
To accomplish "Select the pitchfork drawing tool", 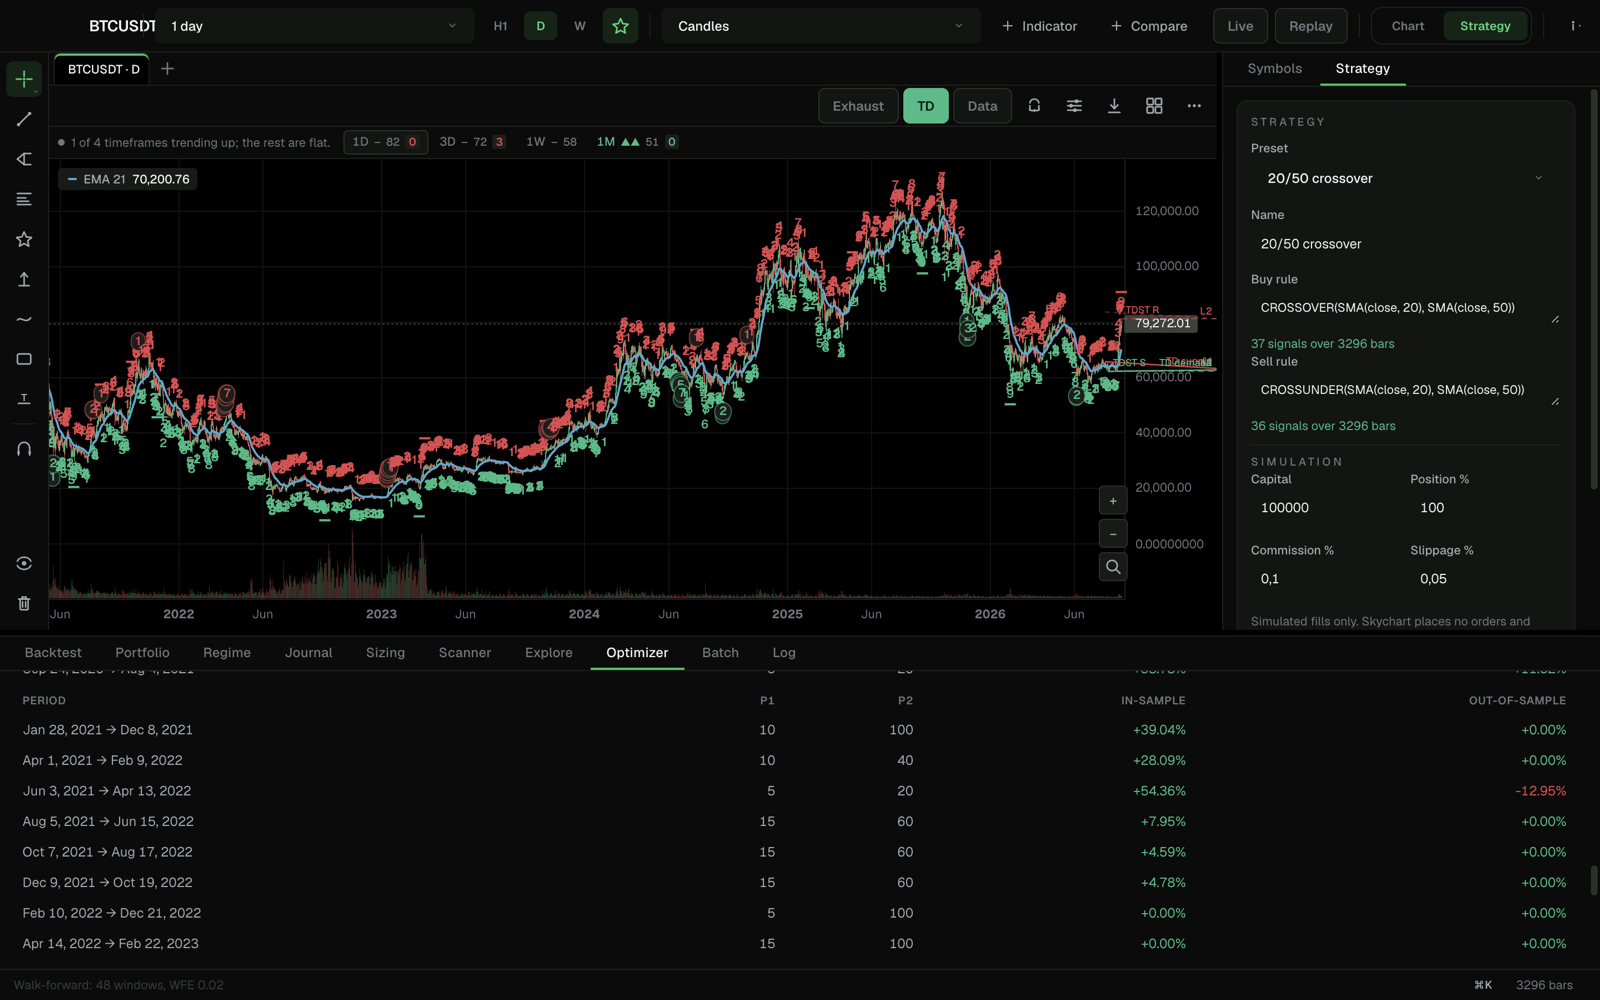I will pyautogui.click(x=24, y=159).
